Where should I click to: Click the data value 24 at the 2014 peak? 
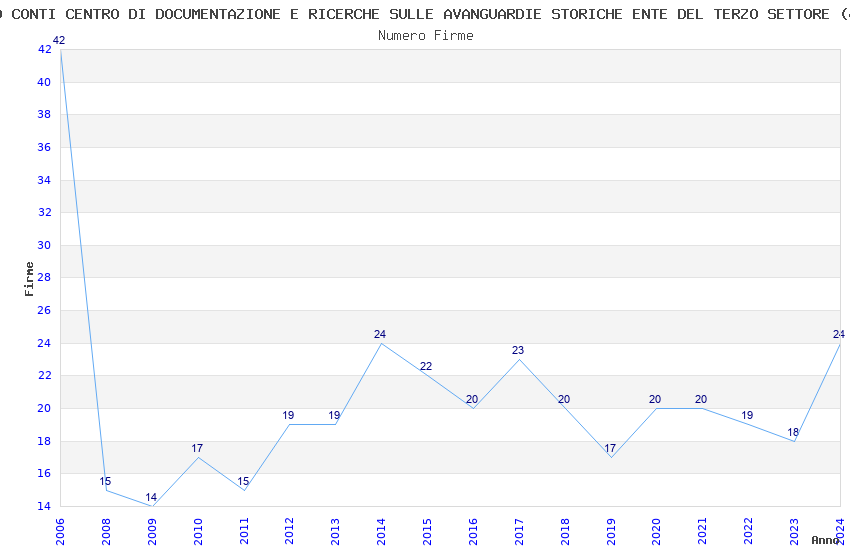380,334
